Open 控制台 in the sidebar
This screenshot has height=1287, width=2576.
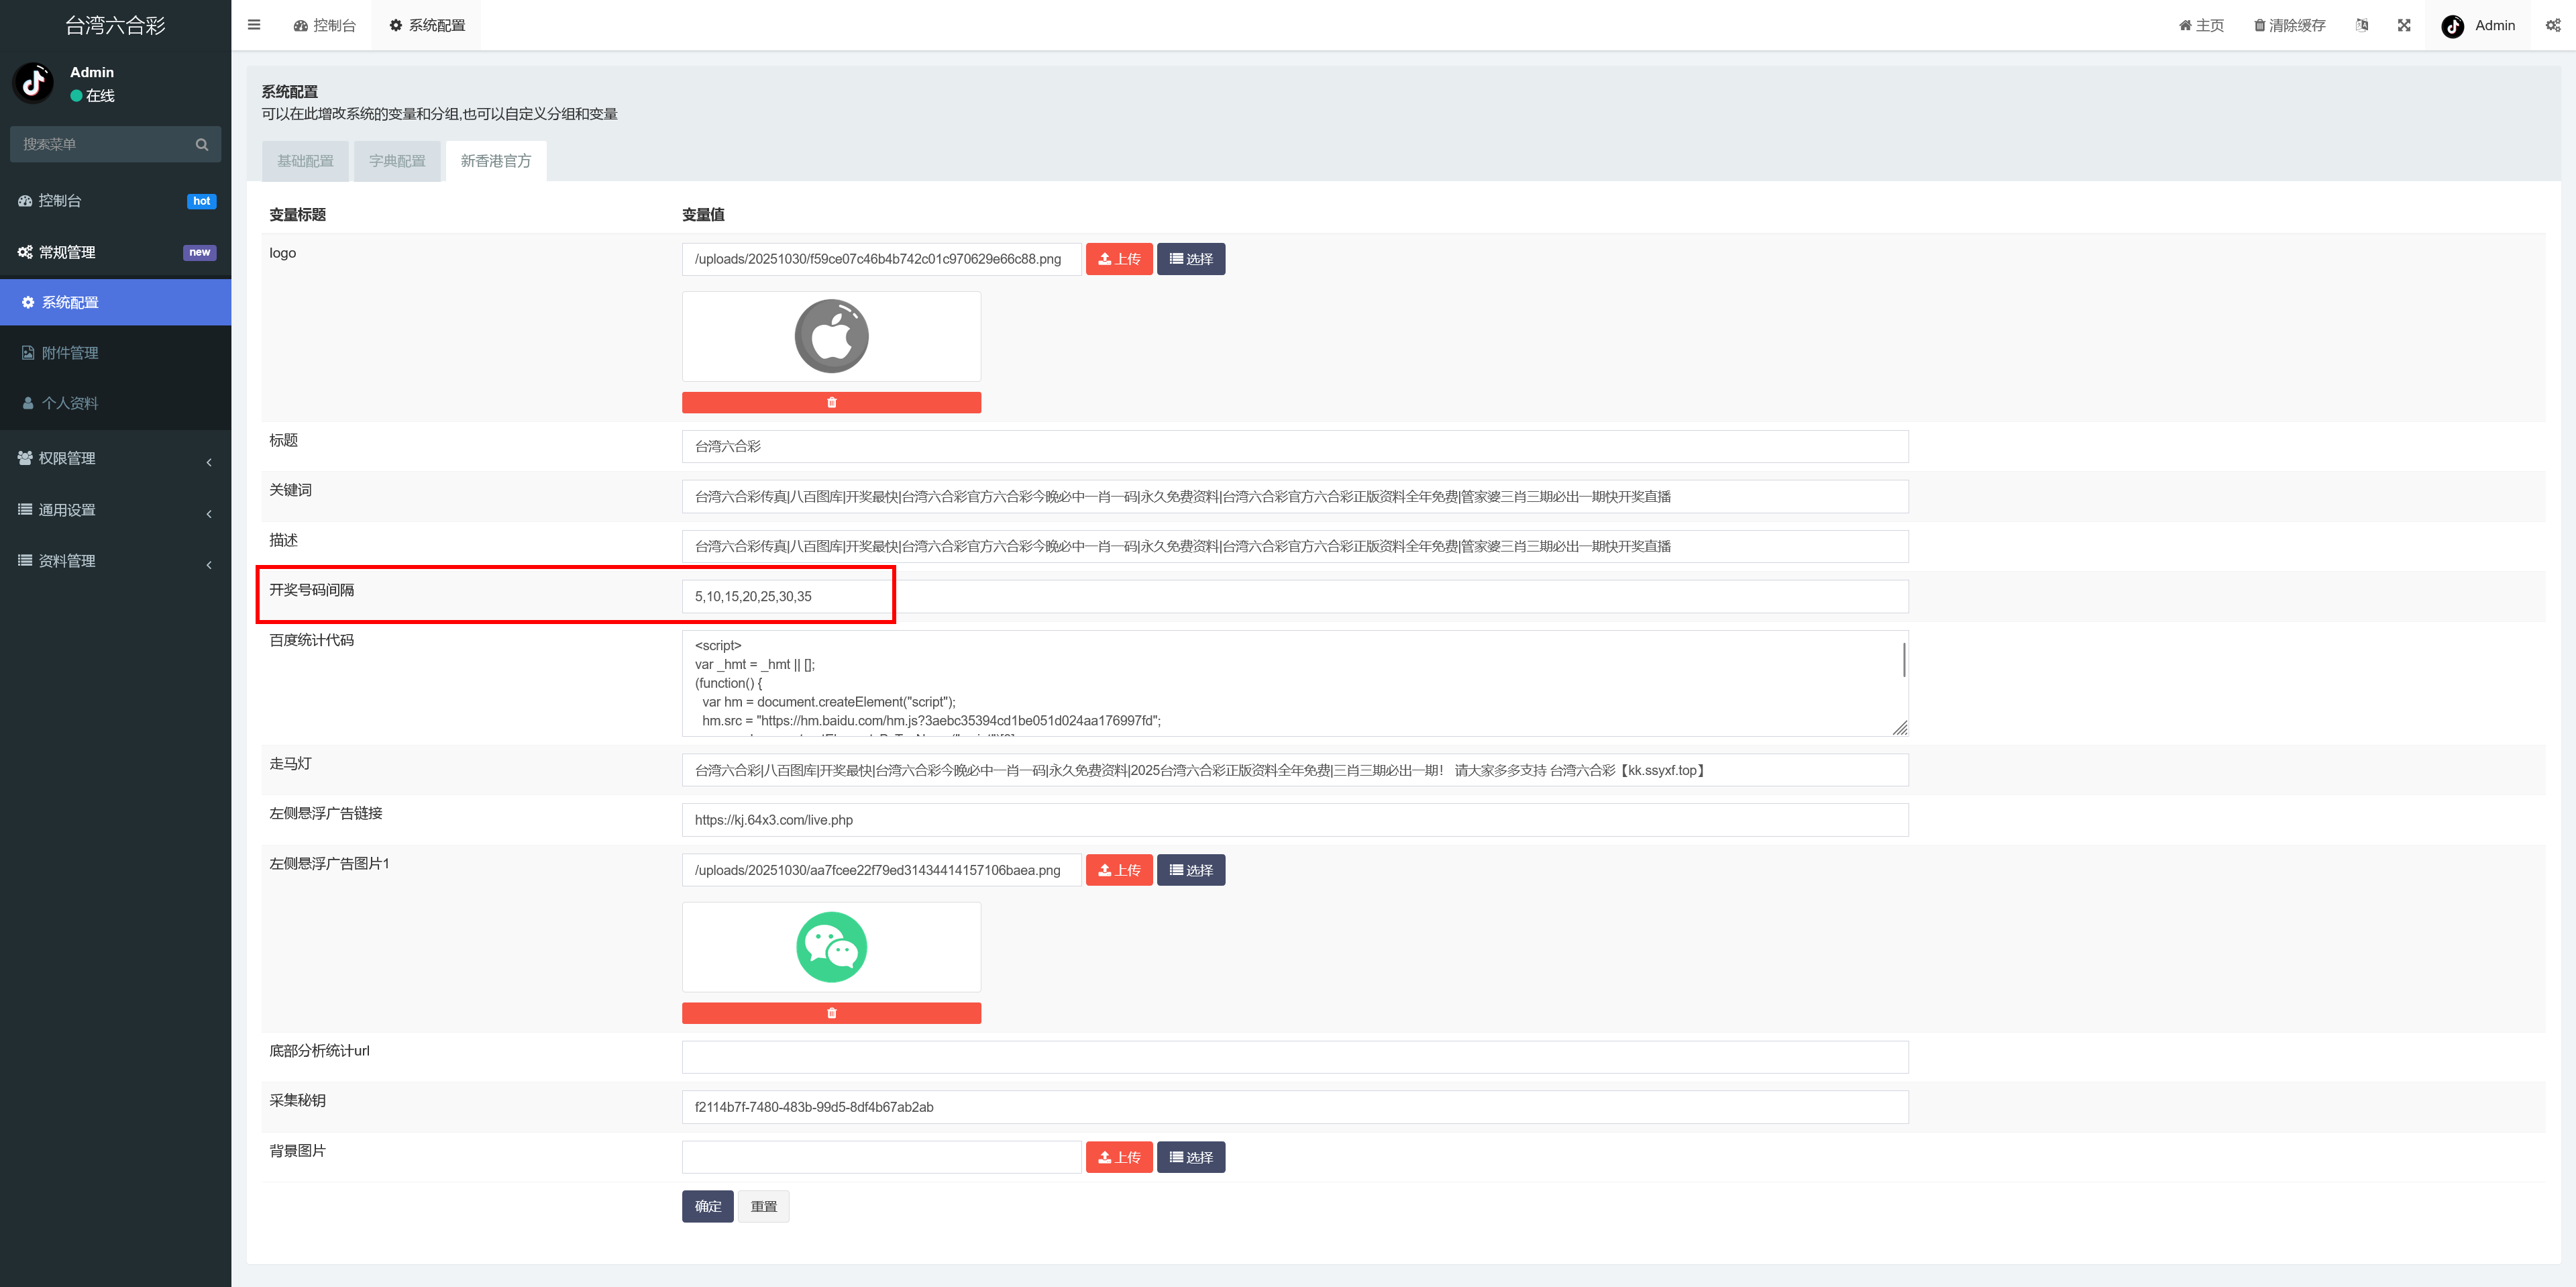(x=116, y=201)
